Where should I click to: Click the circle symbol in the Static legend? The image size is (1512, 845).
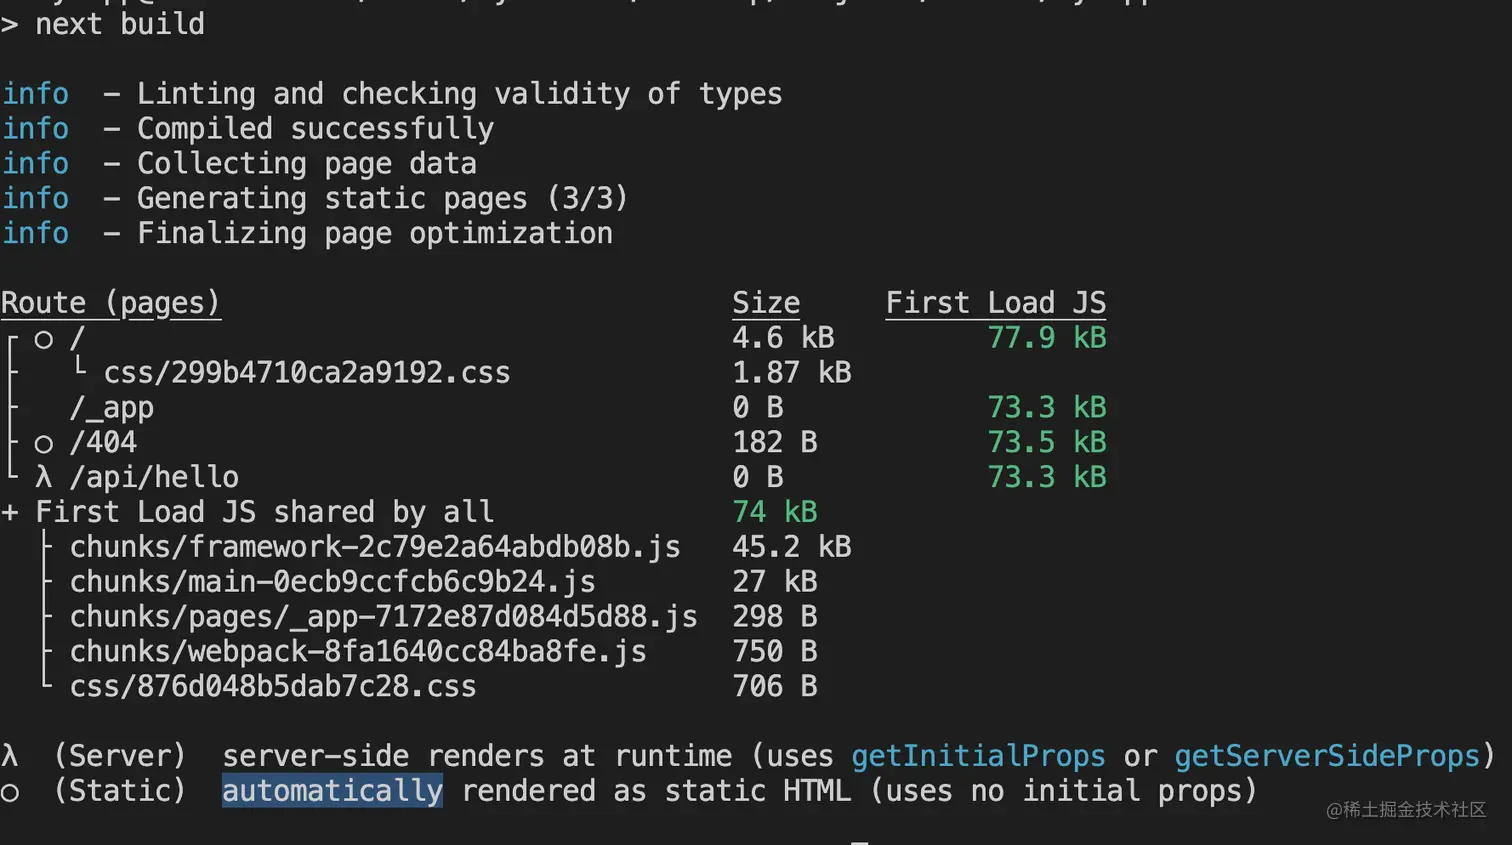[x=10, y=793]
